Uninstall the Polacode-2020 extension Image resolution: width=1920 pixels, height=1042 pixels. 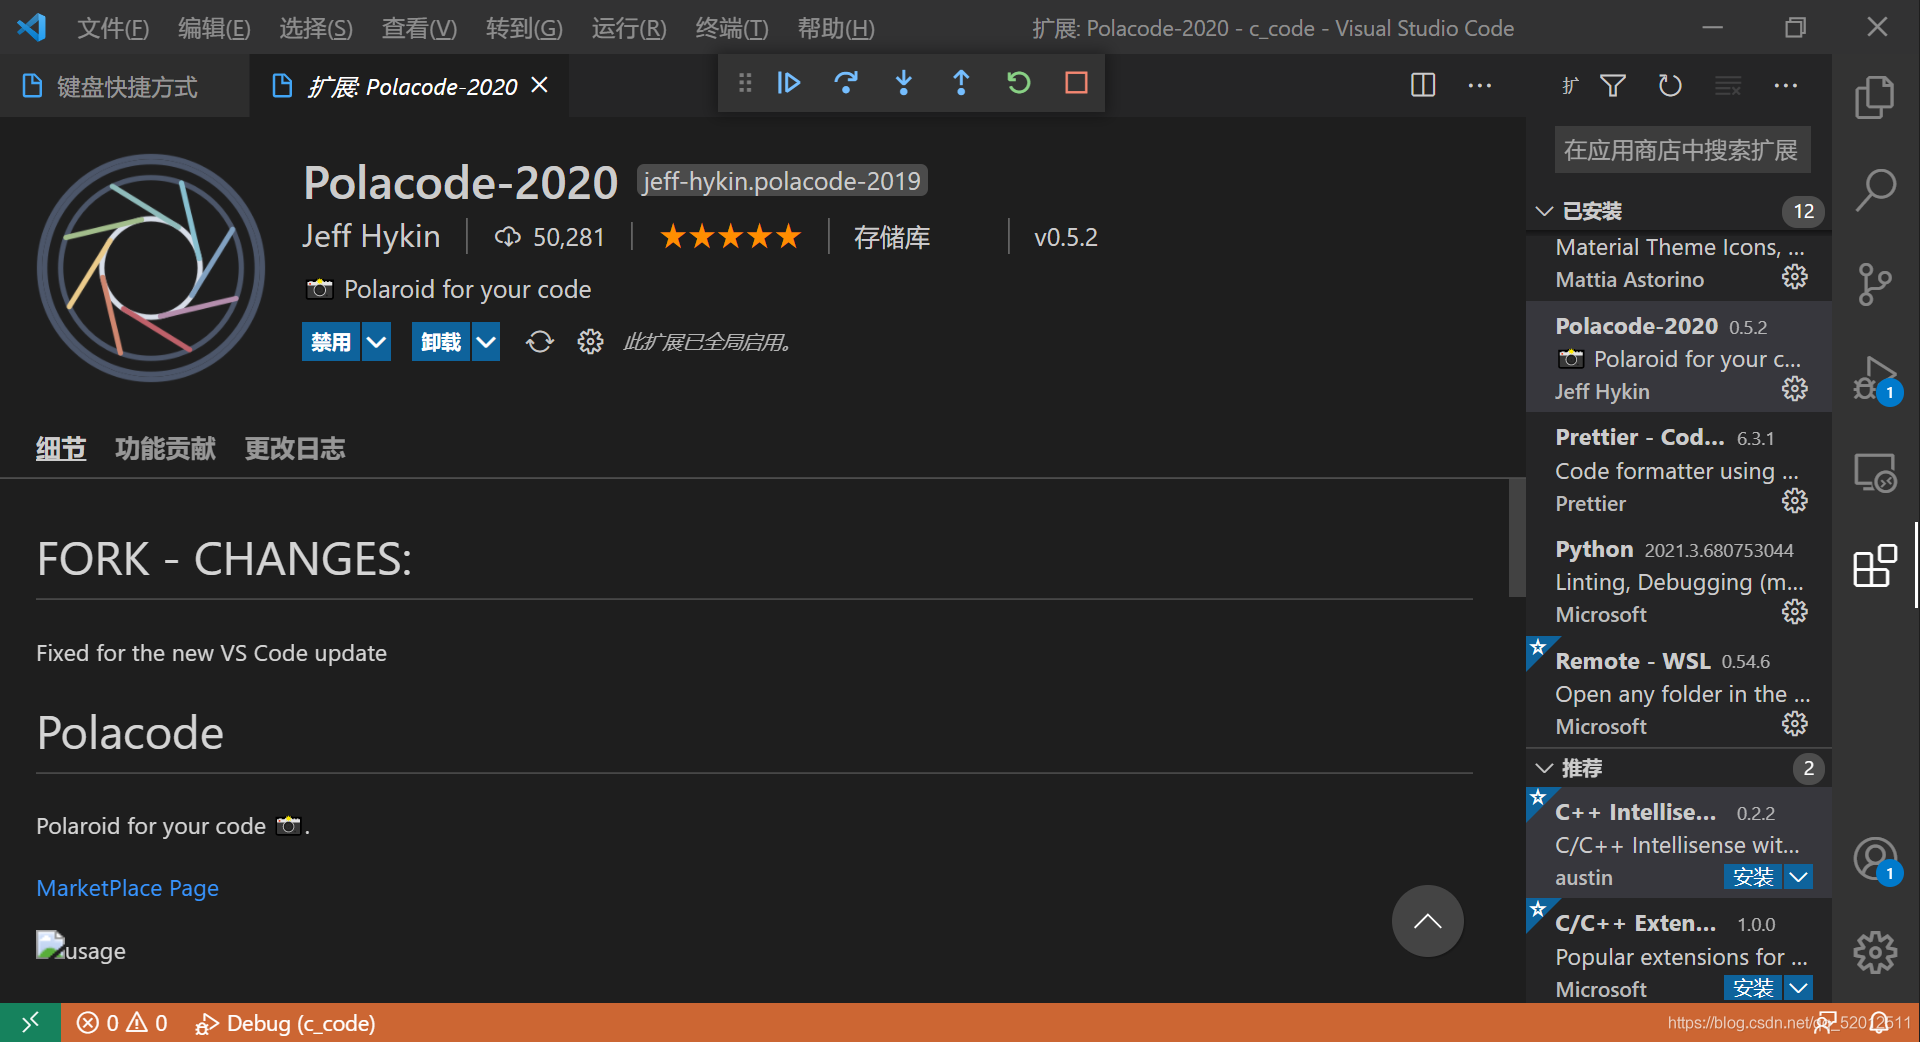441,342
